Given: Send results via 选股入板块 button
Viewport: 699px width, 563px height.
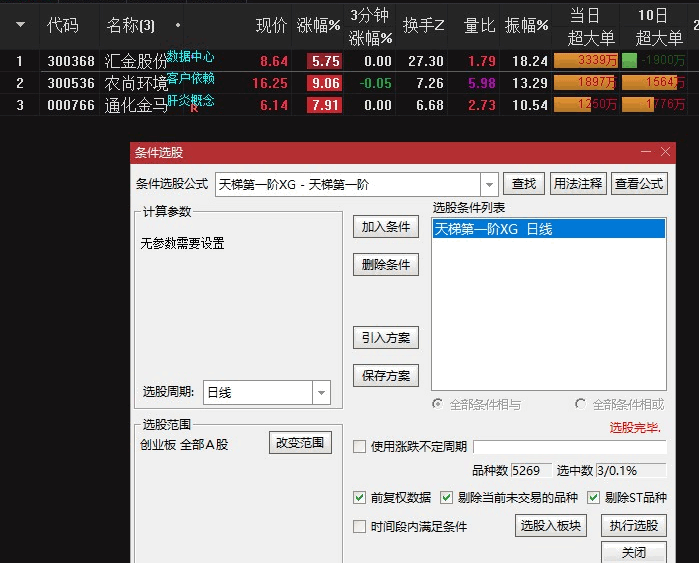Looking at the screenshot, I should (x=551, y=526).
